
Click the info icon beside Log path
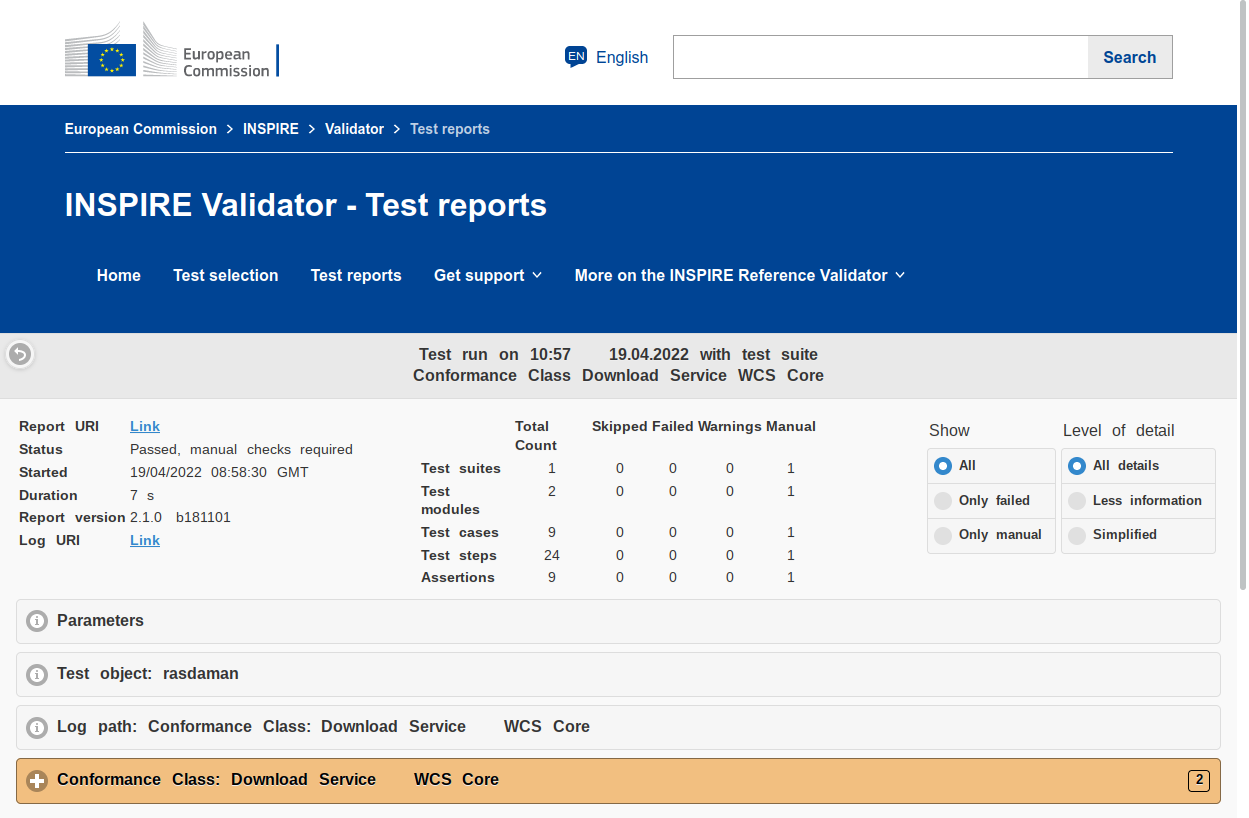point(37,727)
